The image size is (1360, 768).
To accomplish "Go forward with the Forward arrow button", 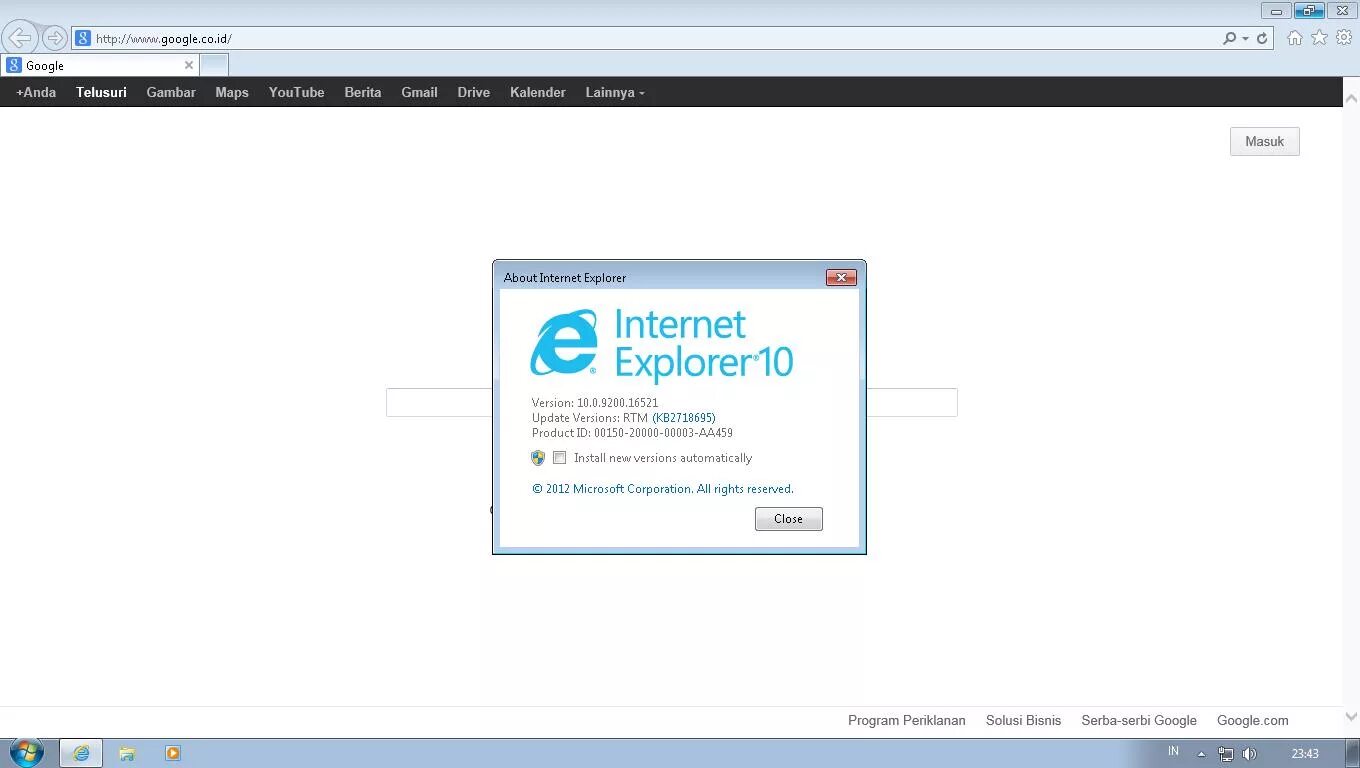I will pos(54,38).
